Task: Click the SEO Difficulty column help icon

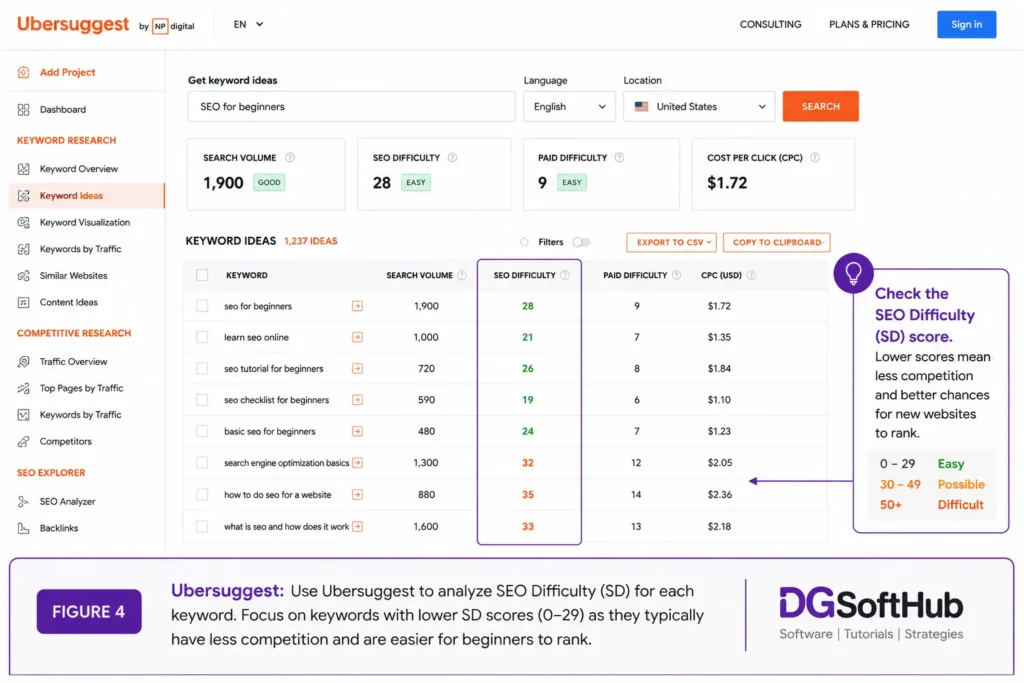Action: [565, 275]
